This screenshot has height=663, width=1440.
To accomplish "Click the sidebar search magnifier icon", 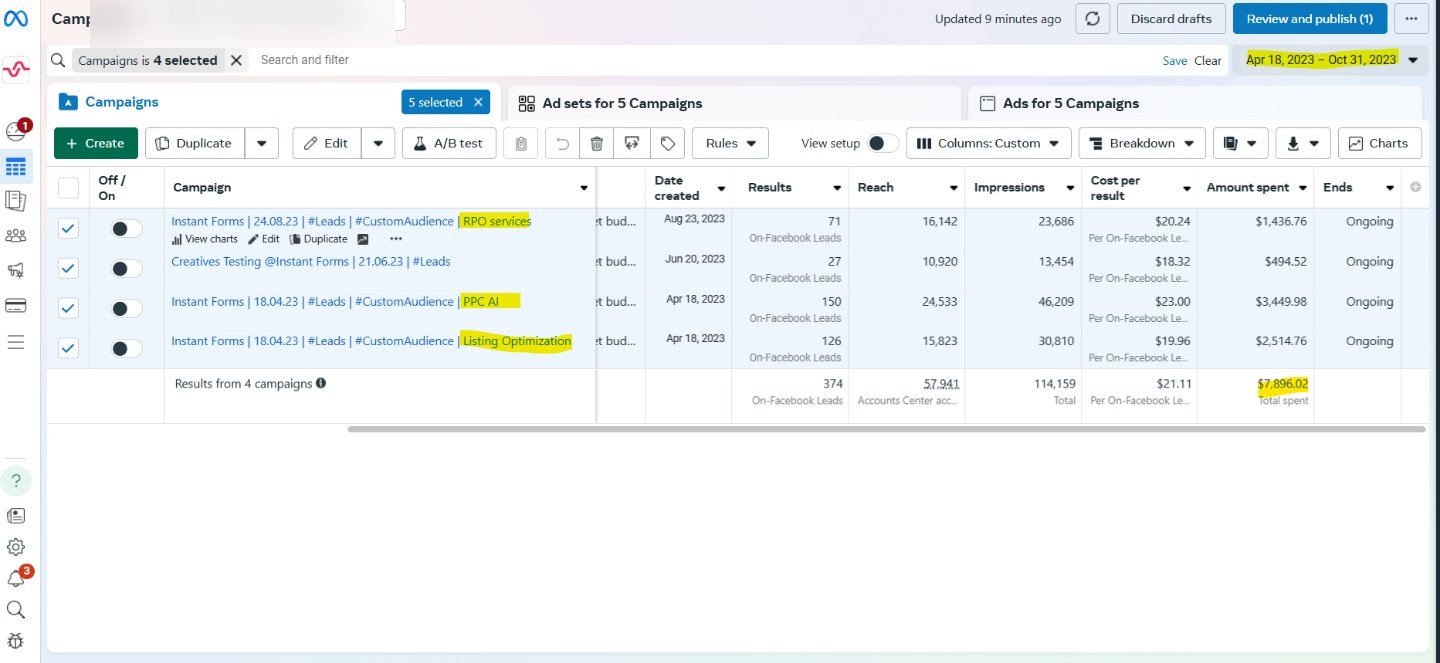I will point(16,609).
